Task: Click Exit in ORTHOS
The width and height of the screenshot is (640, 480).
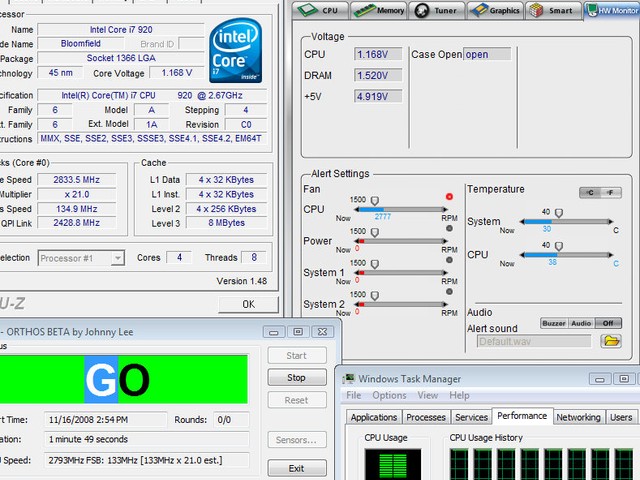Action: tap(297, 468)
